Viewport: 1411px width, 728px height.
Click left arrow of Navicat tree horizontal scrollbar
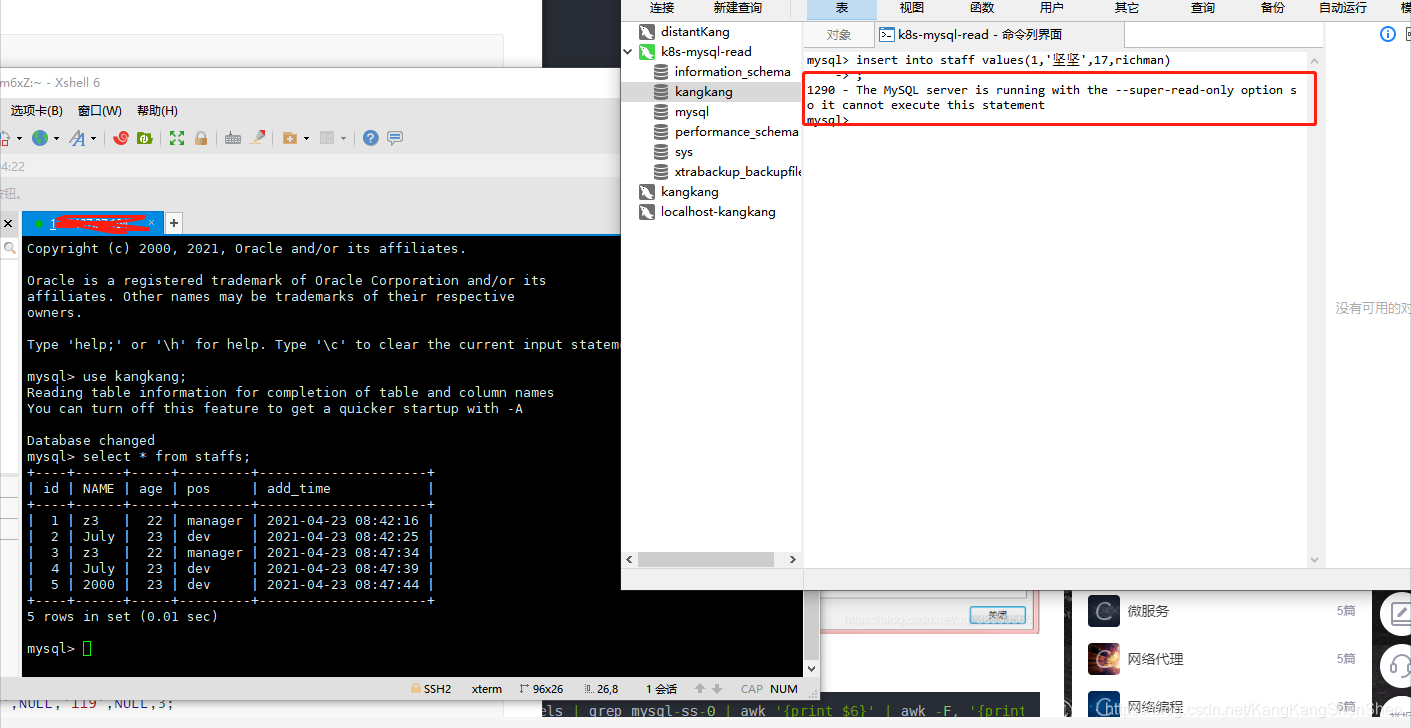630,559
